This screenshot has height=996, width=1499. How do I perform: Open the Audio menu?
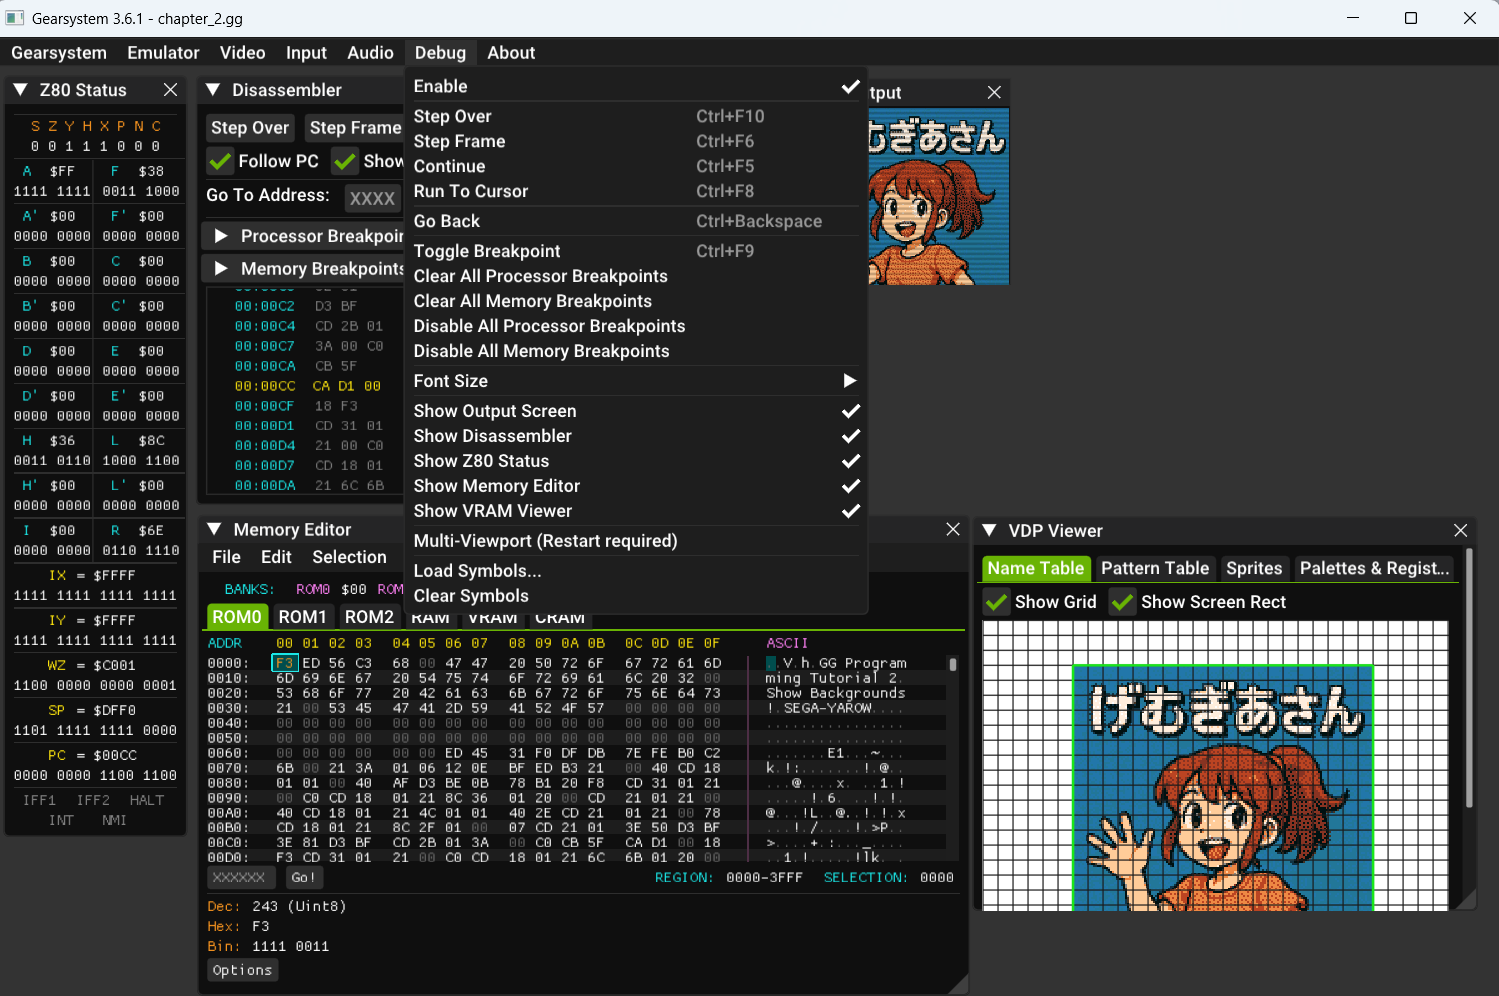tap(370, 53)
